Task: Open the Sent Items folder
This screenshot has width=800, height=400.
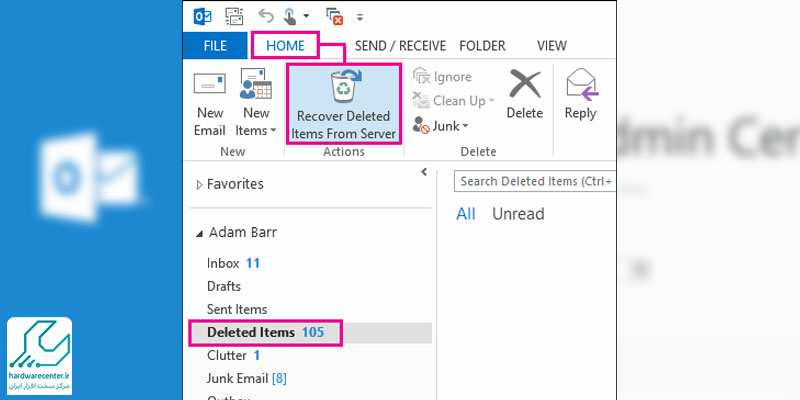Action: [237, 309]
